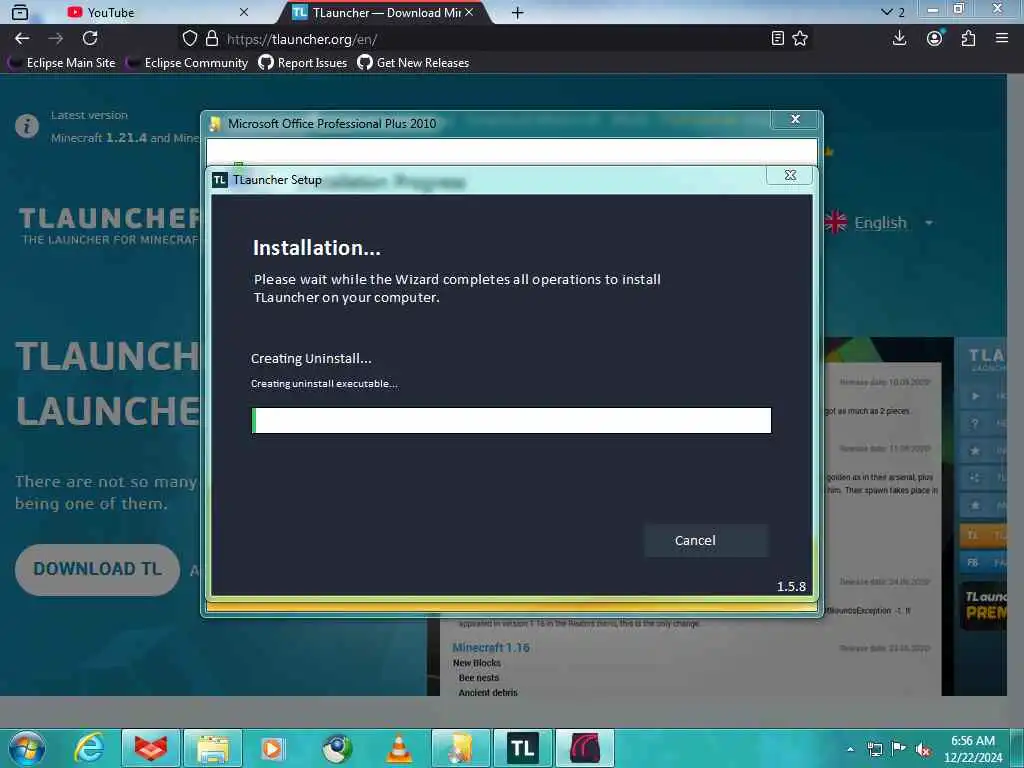Open the extensions puzzle icon
Screen dimensions: 1024x768
click(968, 39)
